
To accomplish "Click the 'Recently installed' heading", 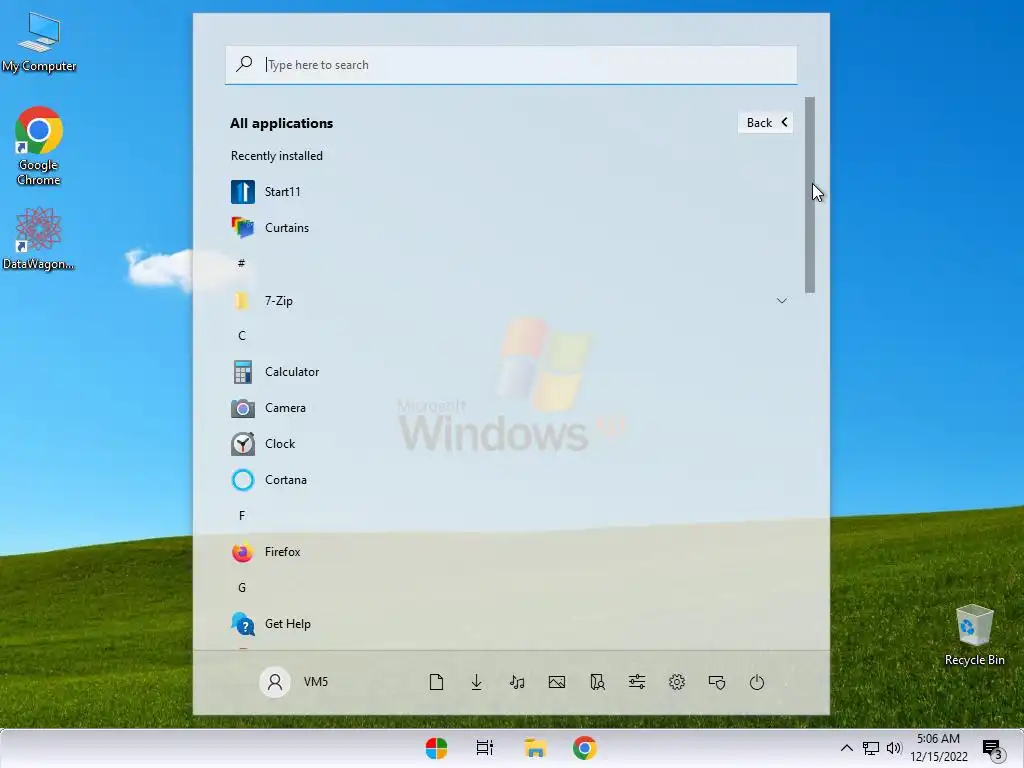I will (x=277, y=156).
